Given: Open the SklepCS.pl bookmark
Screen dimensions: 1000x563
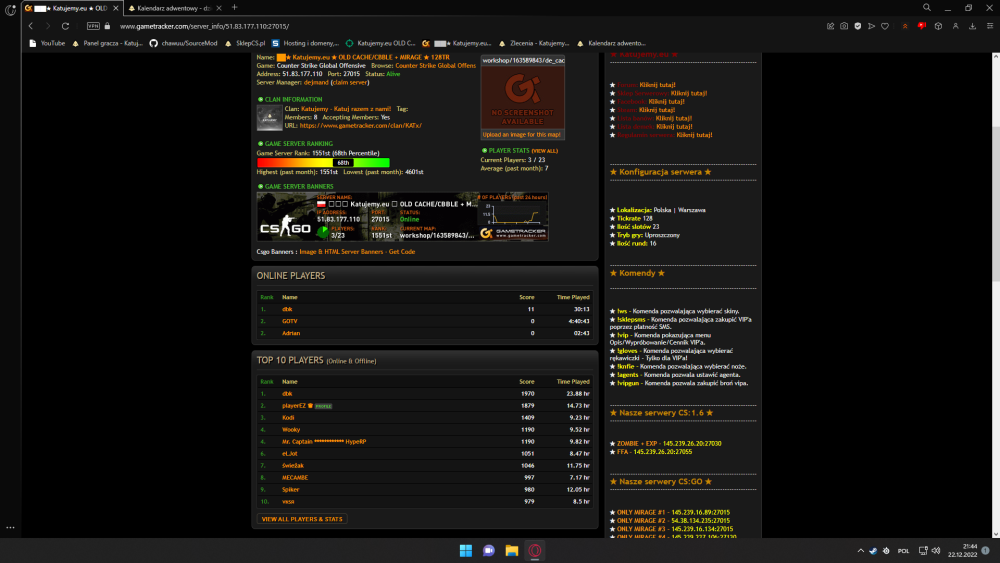Looking at the screenshot, I should click(245, 43).
